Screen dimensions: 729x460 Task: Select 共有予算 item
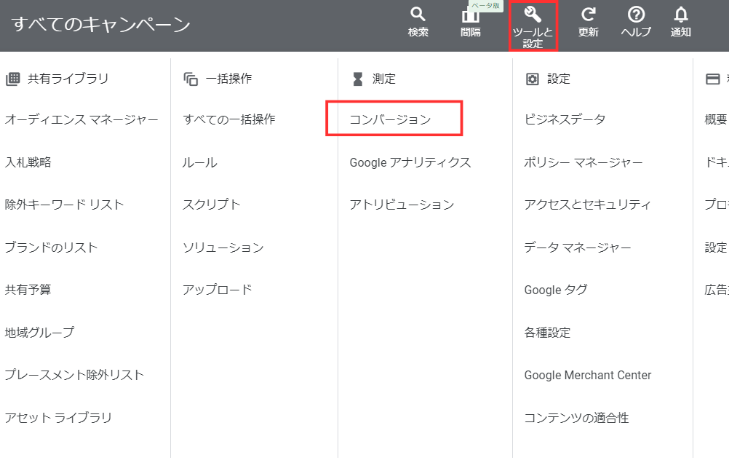[28, 290]
